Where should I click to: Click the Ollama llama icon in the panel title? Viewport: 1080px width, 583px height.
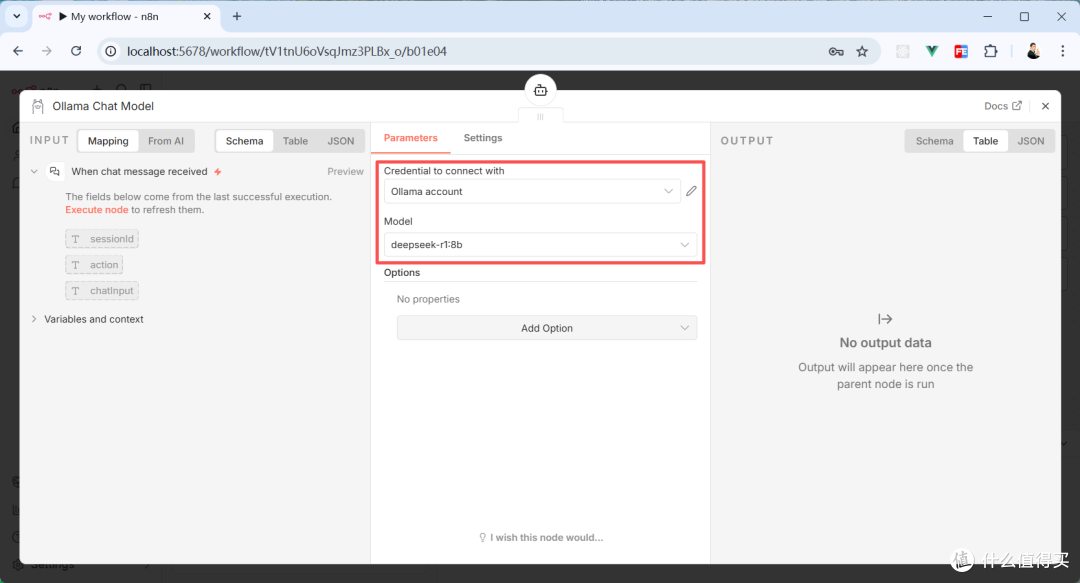(x=38, y=106)
